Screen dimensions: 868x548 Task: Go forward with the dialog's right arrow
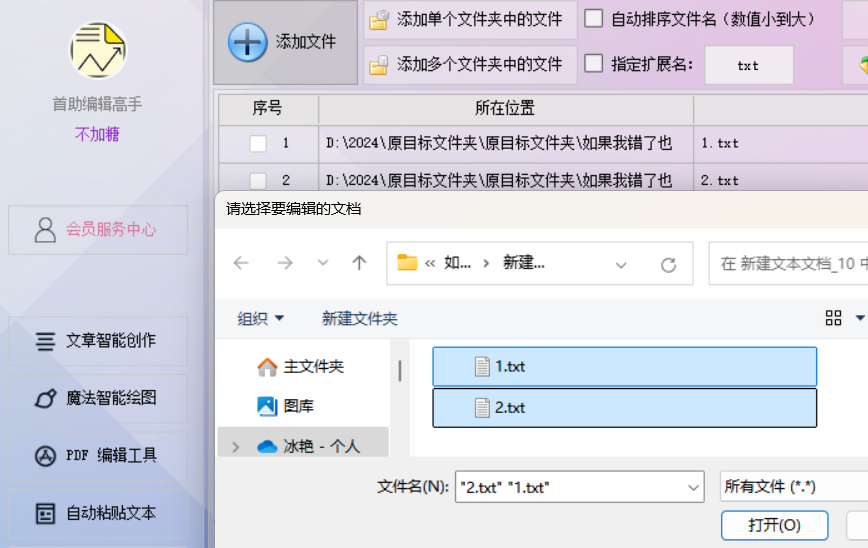coord(285,263)
